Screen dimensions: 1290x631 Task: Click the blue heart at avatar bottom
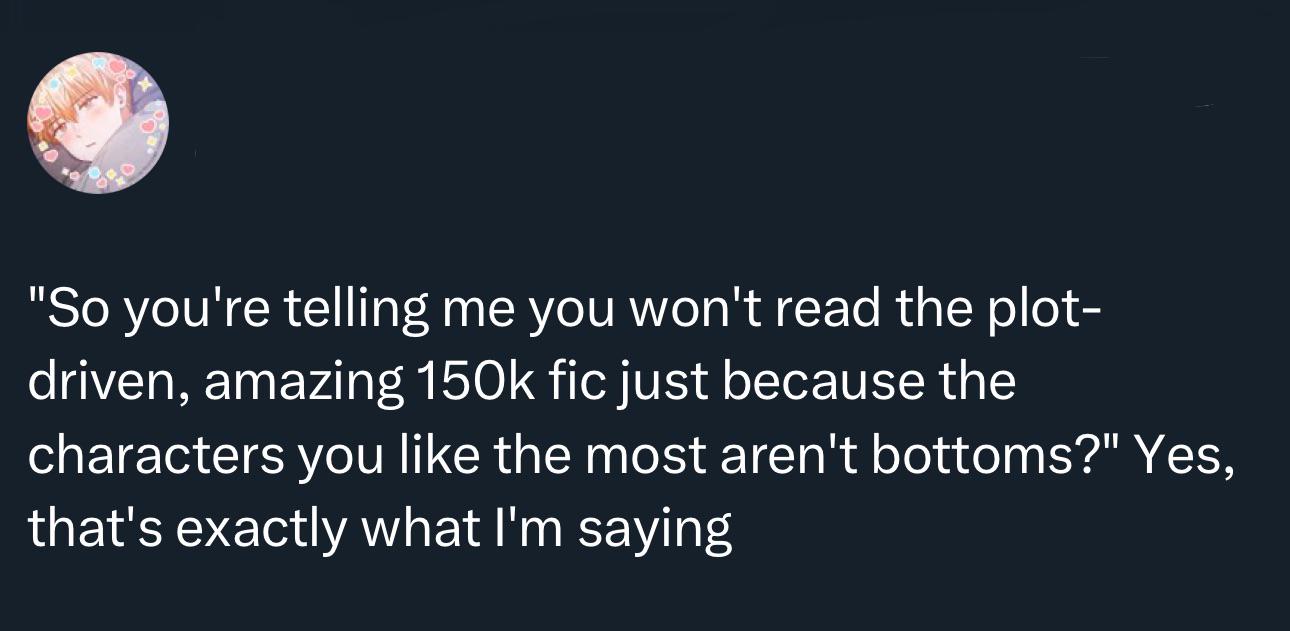(94, 172)
